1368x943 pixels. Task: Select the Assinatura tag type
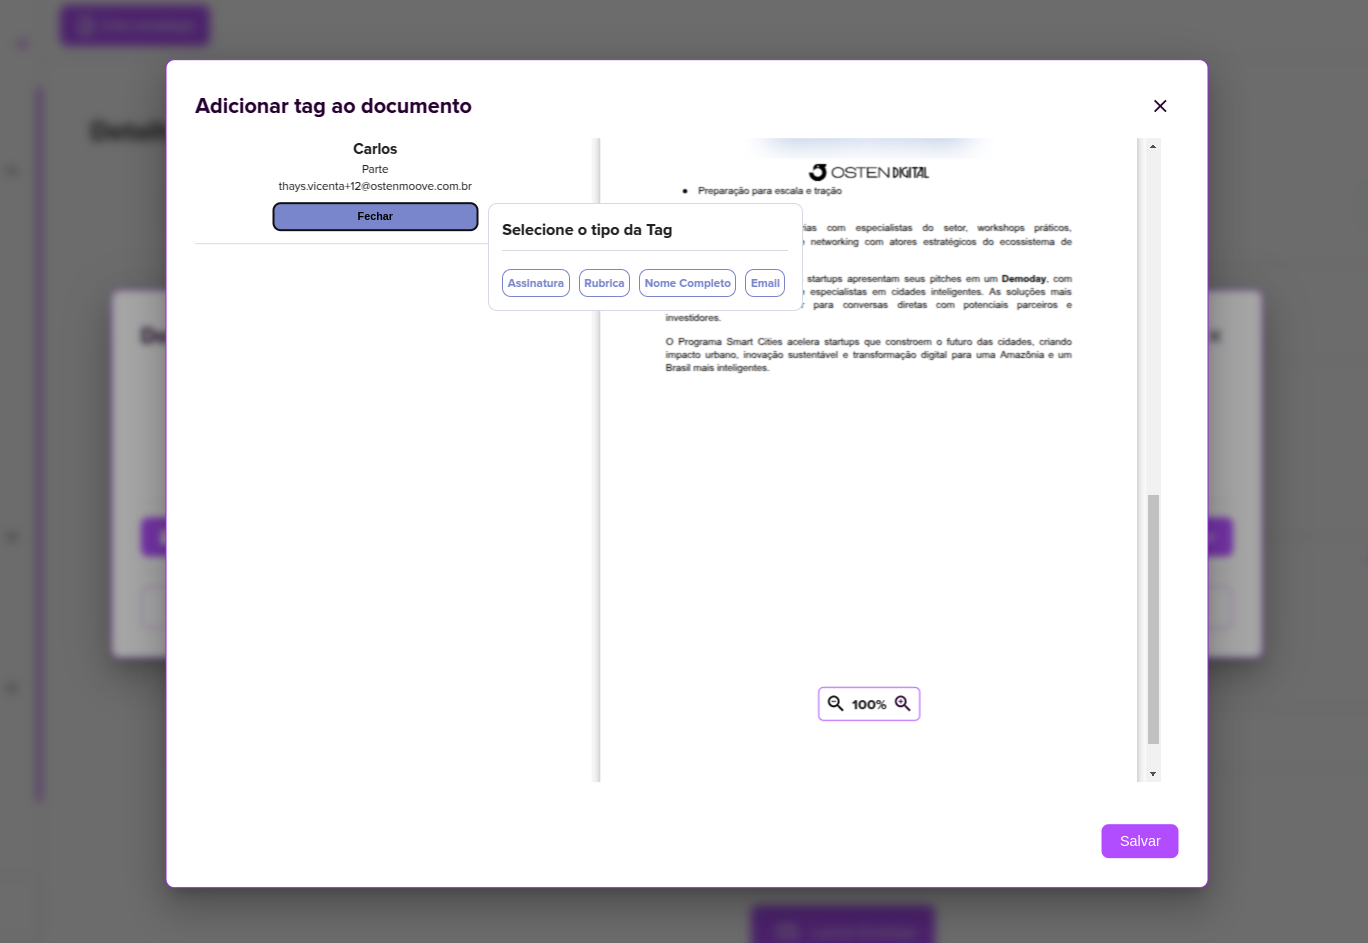point(535,283)
